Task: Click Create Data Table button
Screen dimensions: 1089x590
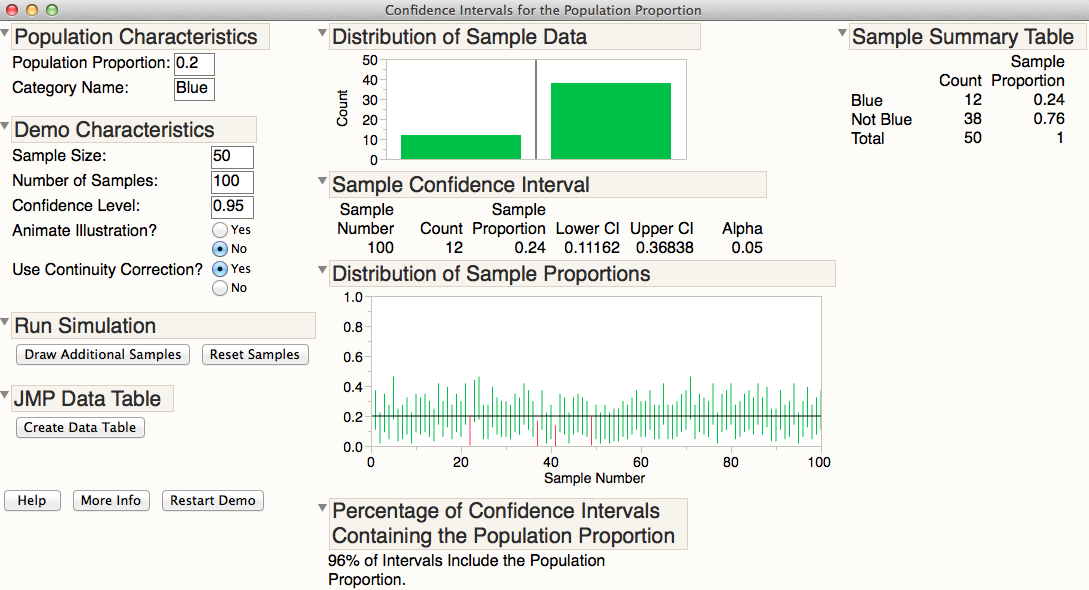Action: pos(80,427)
